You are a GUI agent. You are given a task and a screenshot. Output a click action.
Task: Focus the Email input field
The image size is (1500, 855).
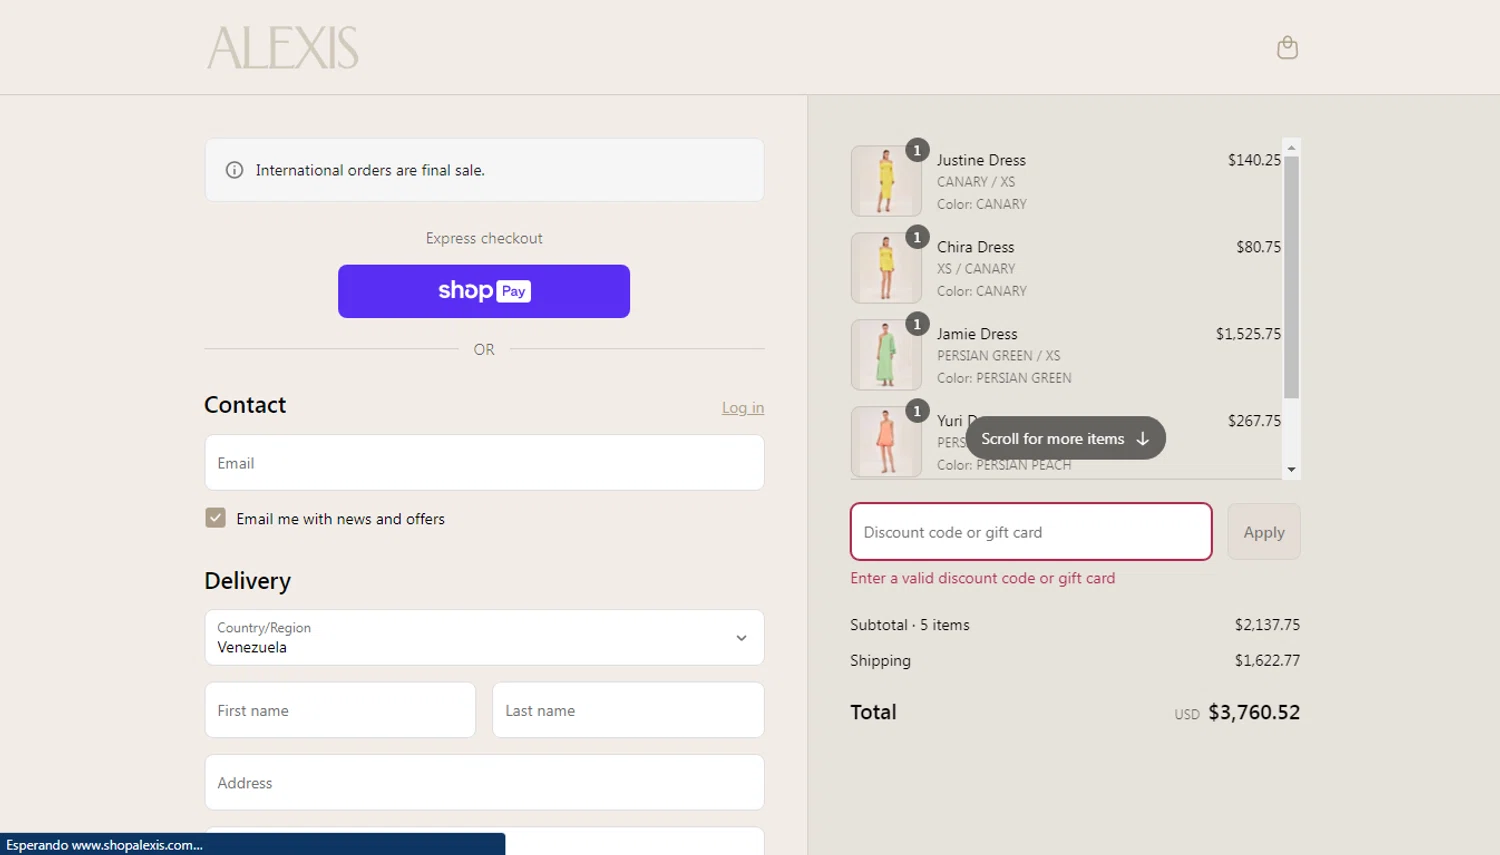pos(484,462)
